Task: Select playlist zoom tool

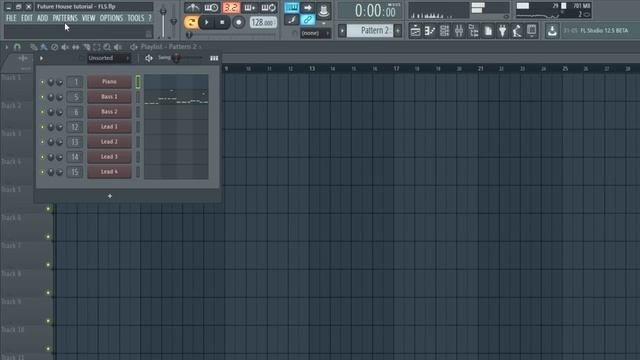Action: 107,47
